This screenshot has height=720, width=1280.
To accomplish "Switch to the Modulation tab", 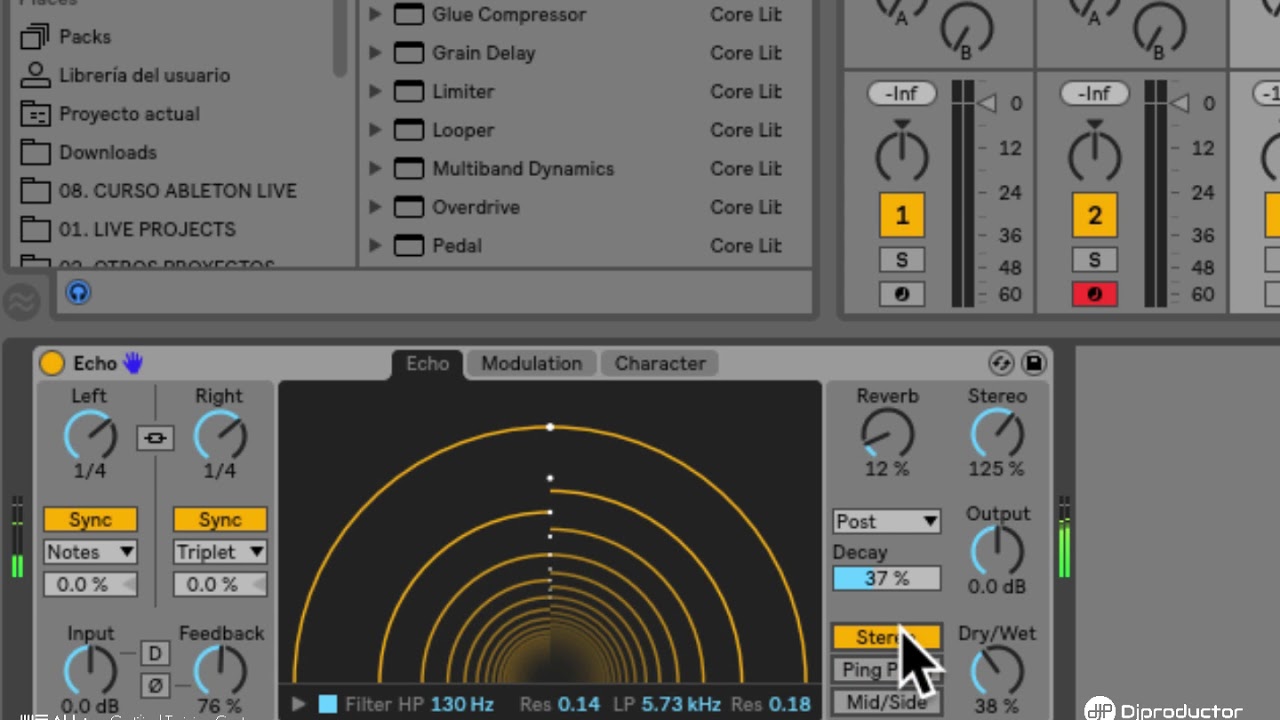I will point(531,364).
